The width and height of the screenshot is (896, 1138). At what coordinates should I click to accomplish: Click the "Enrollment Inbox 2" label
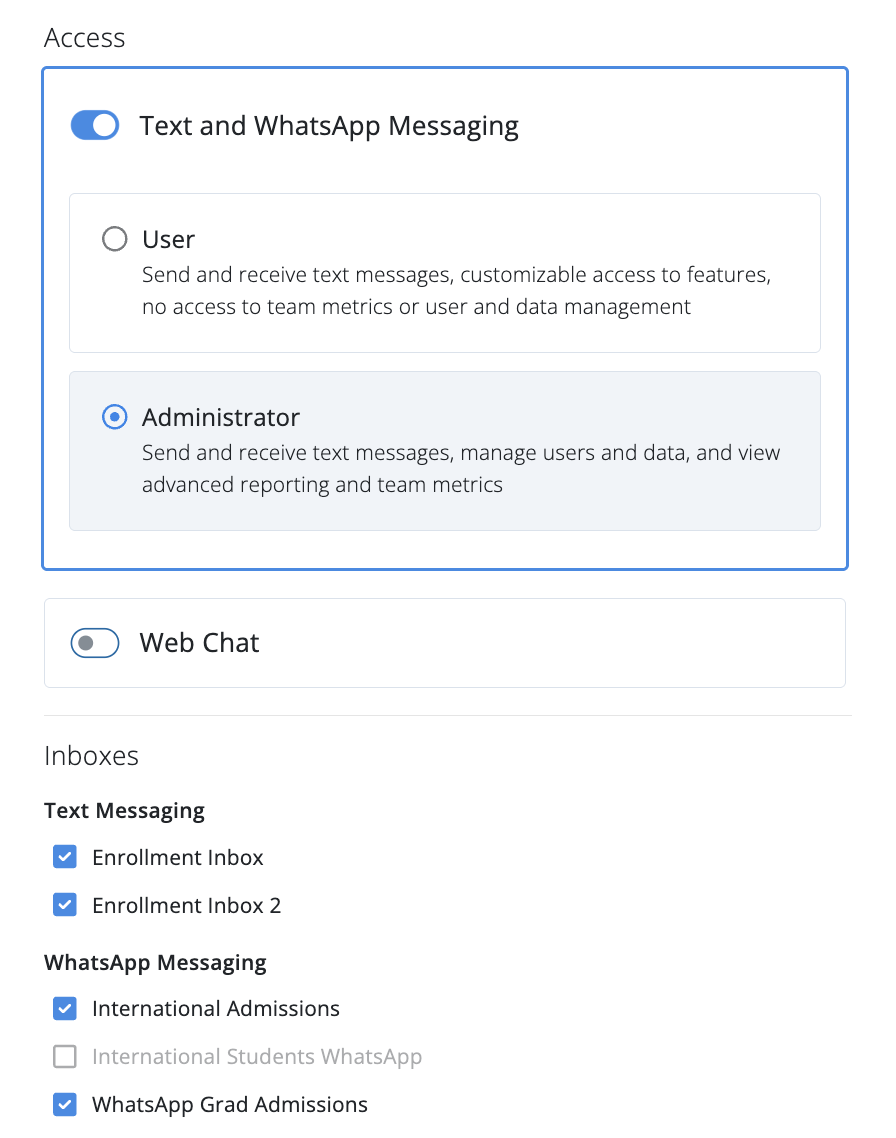click(x=186, y=905)
